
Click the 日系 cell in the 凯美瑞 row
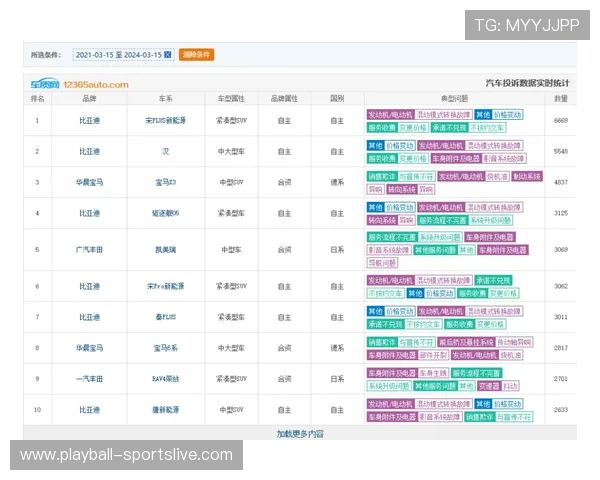coord(337,250)
